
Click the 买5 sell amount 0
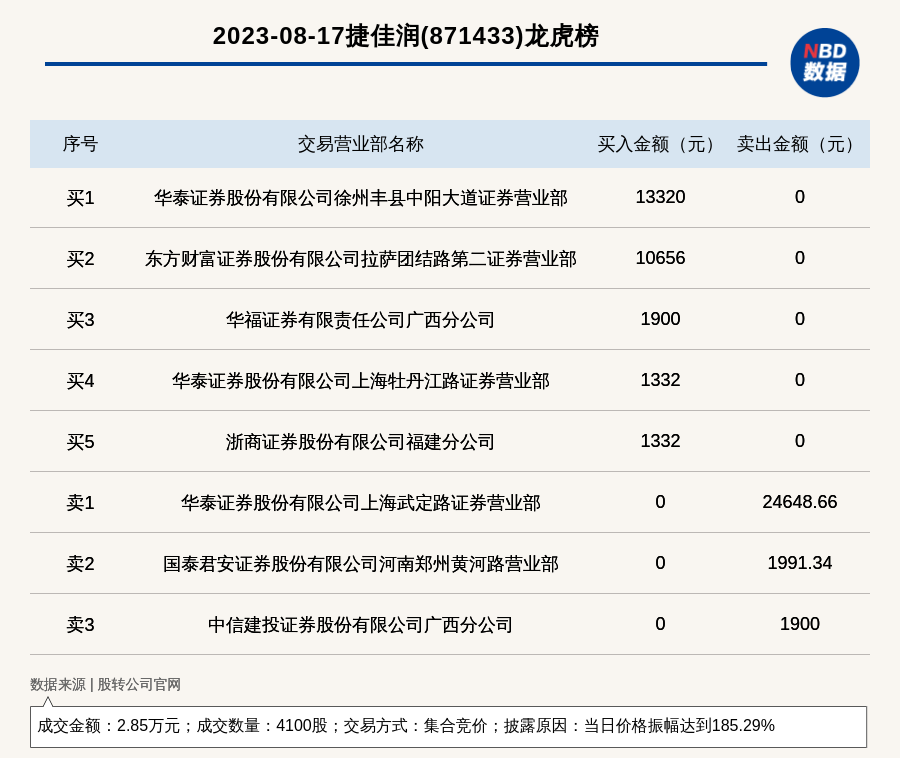click(800, 441)
